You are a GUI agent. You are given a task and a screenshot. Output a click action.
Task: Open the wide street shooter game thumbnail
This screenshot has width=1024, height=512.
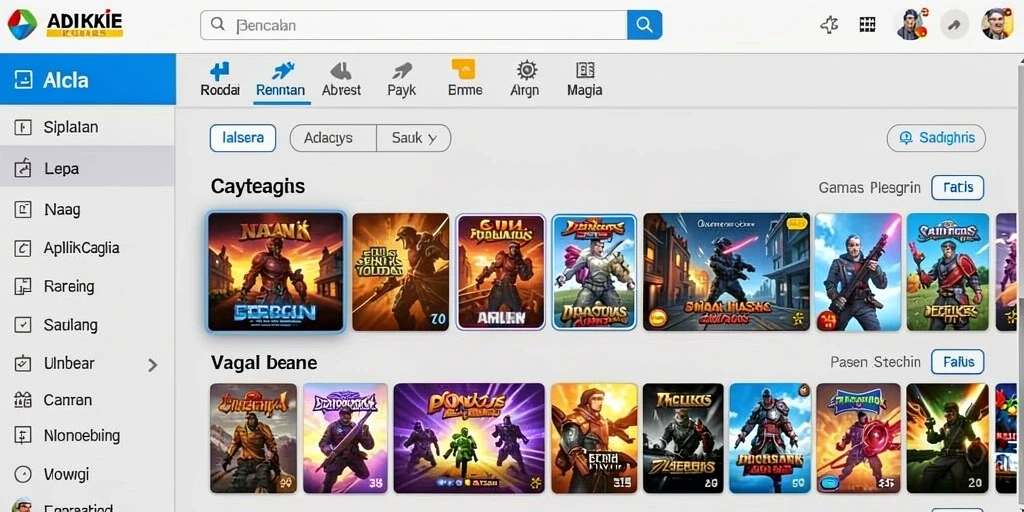(726, 272)
